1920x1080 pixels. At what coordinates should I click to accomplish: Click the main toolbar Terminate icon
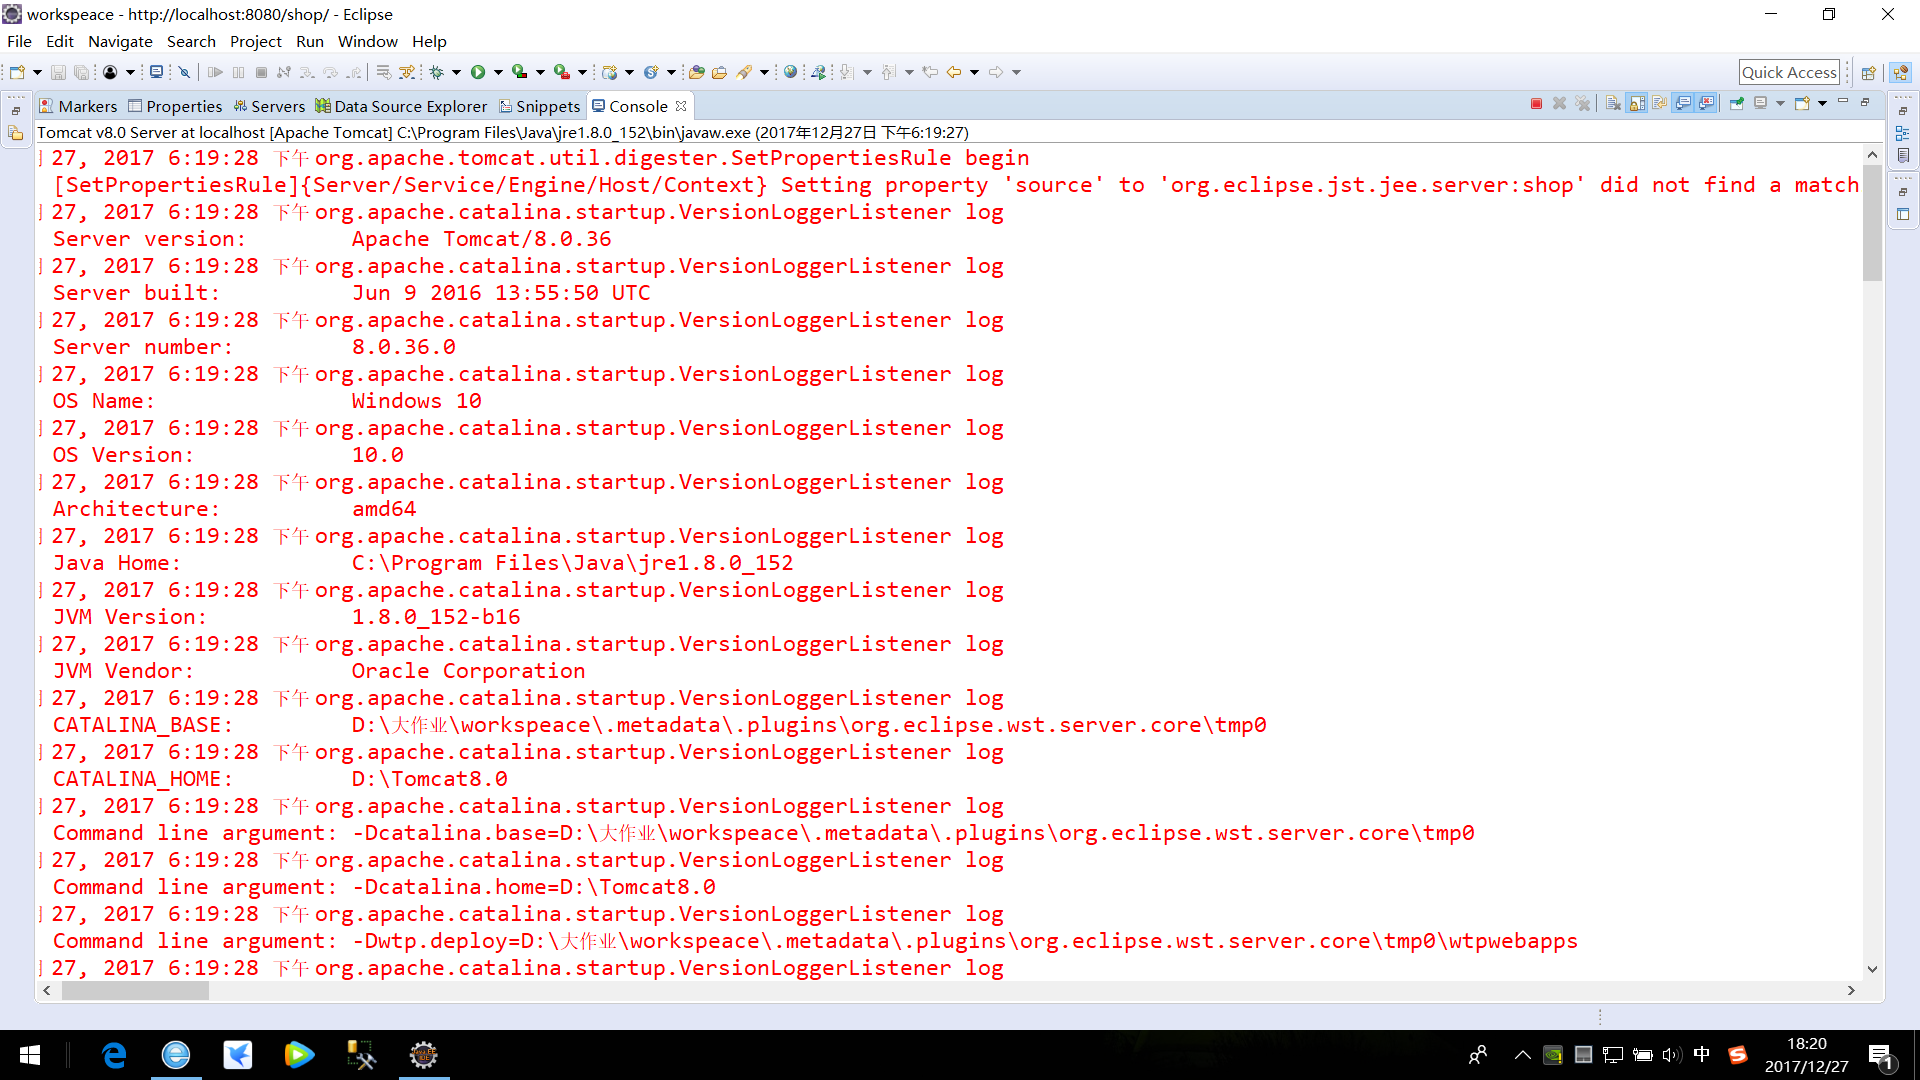click(261, 72)
